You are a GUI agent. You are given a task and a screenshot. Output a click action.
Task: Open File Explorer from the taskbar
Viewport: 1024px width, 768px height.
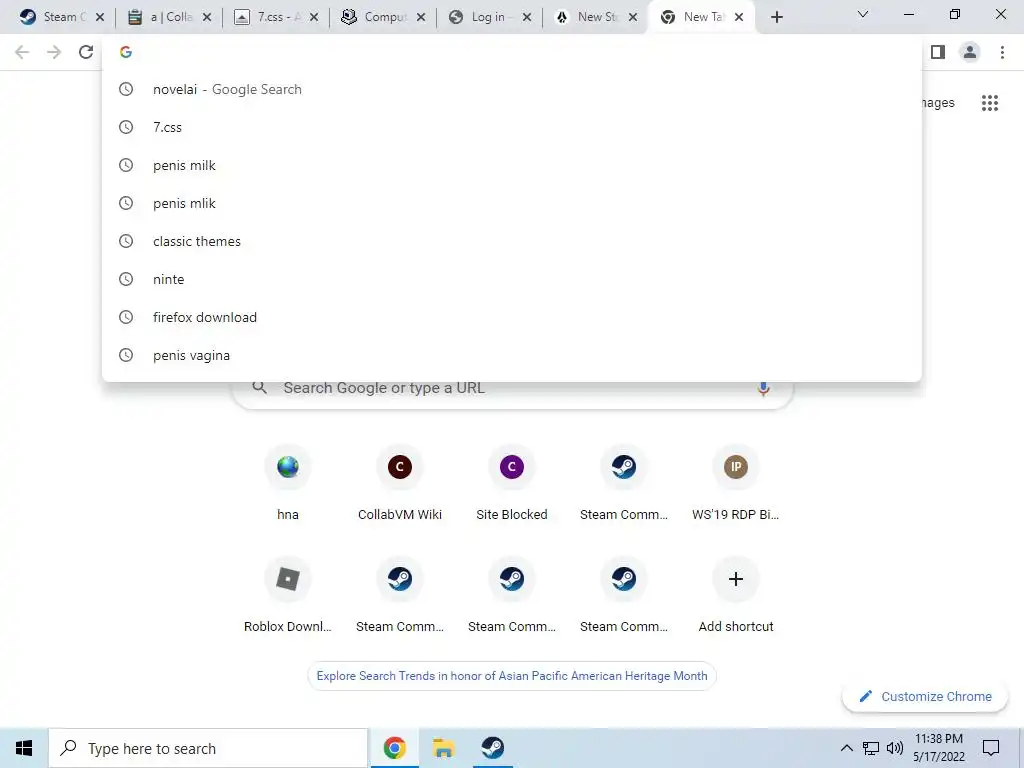coord(443,748)
